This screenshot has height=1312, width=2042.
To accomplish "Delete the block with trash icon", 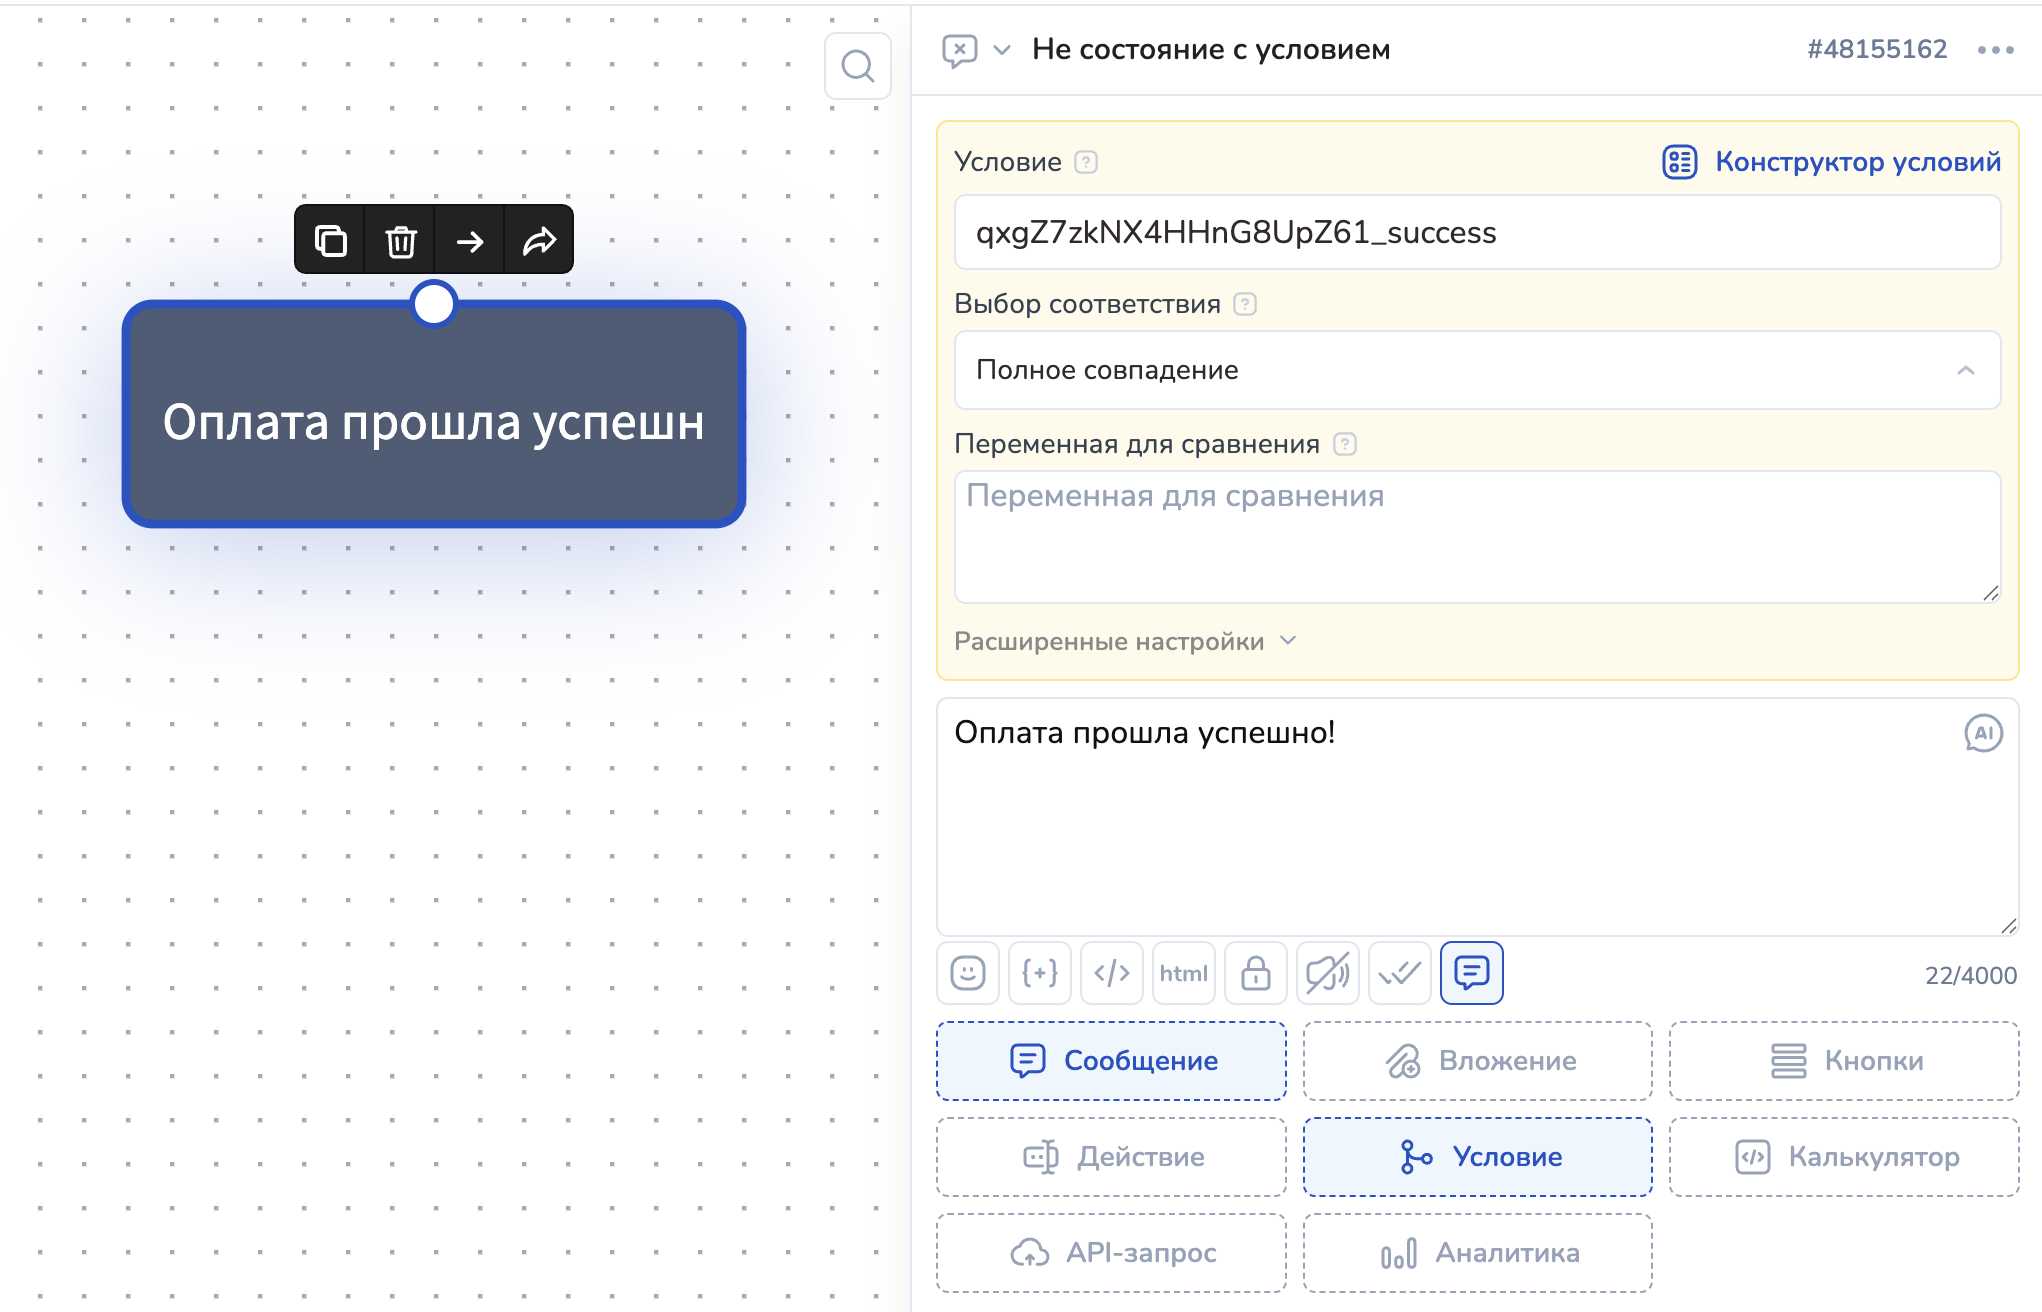I will (401, 241).
